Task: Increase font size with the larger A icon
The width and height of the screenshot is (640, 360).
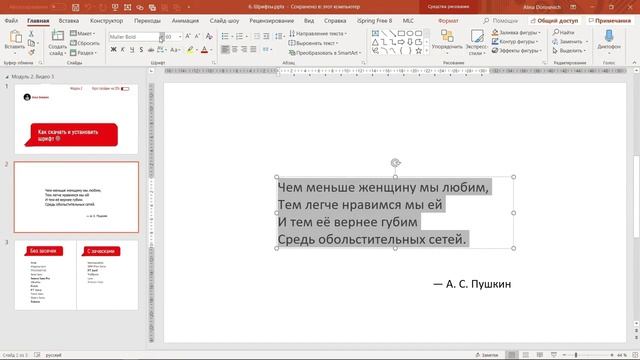Action: click(188, 36)
